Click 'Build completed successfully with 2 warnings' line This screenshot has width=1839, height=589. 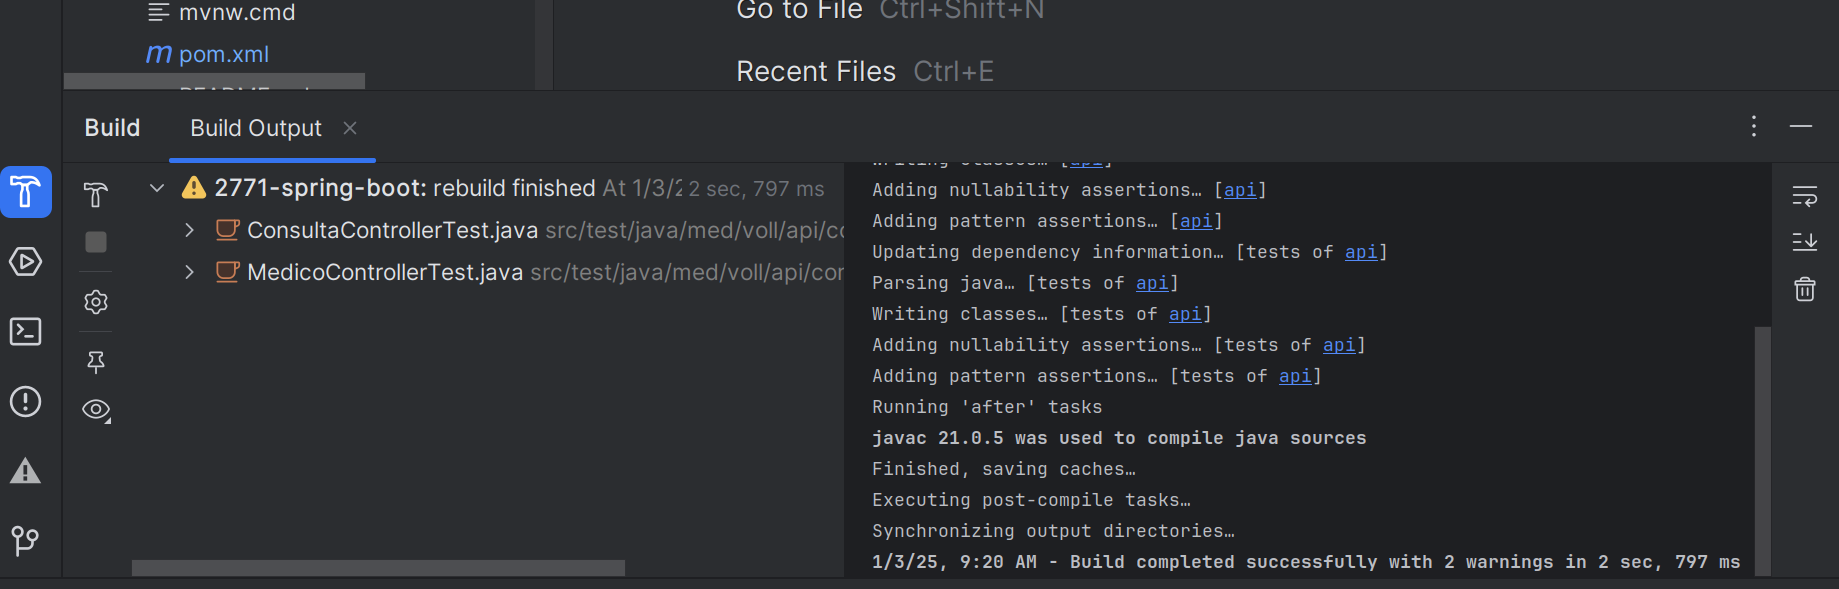pyautogui.click(x=1306, y=562)
